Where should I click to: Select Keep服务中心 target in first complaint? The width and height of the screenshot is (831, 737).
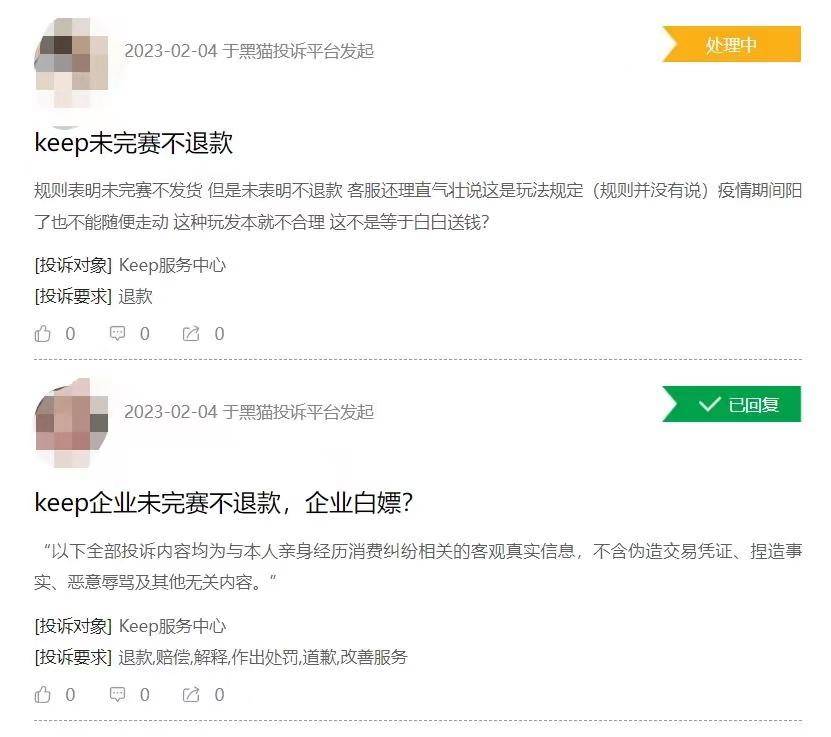(x=172, y=265)
